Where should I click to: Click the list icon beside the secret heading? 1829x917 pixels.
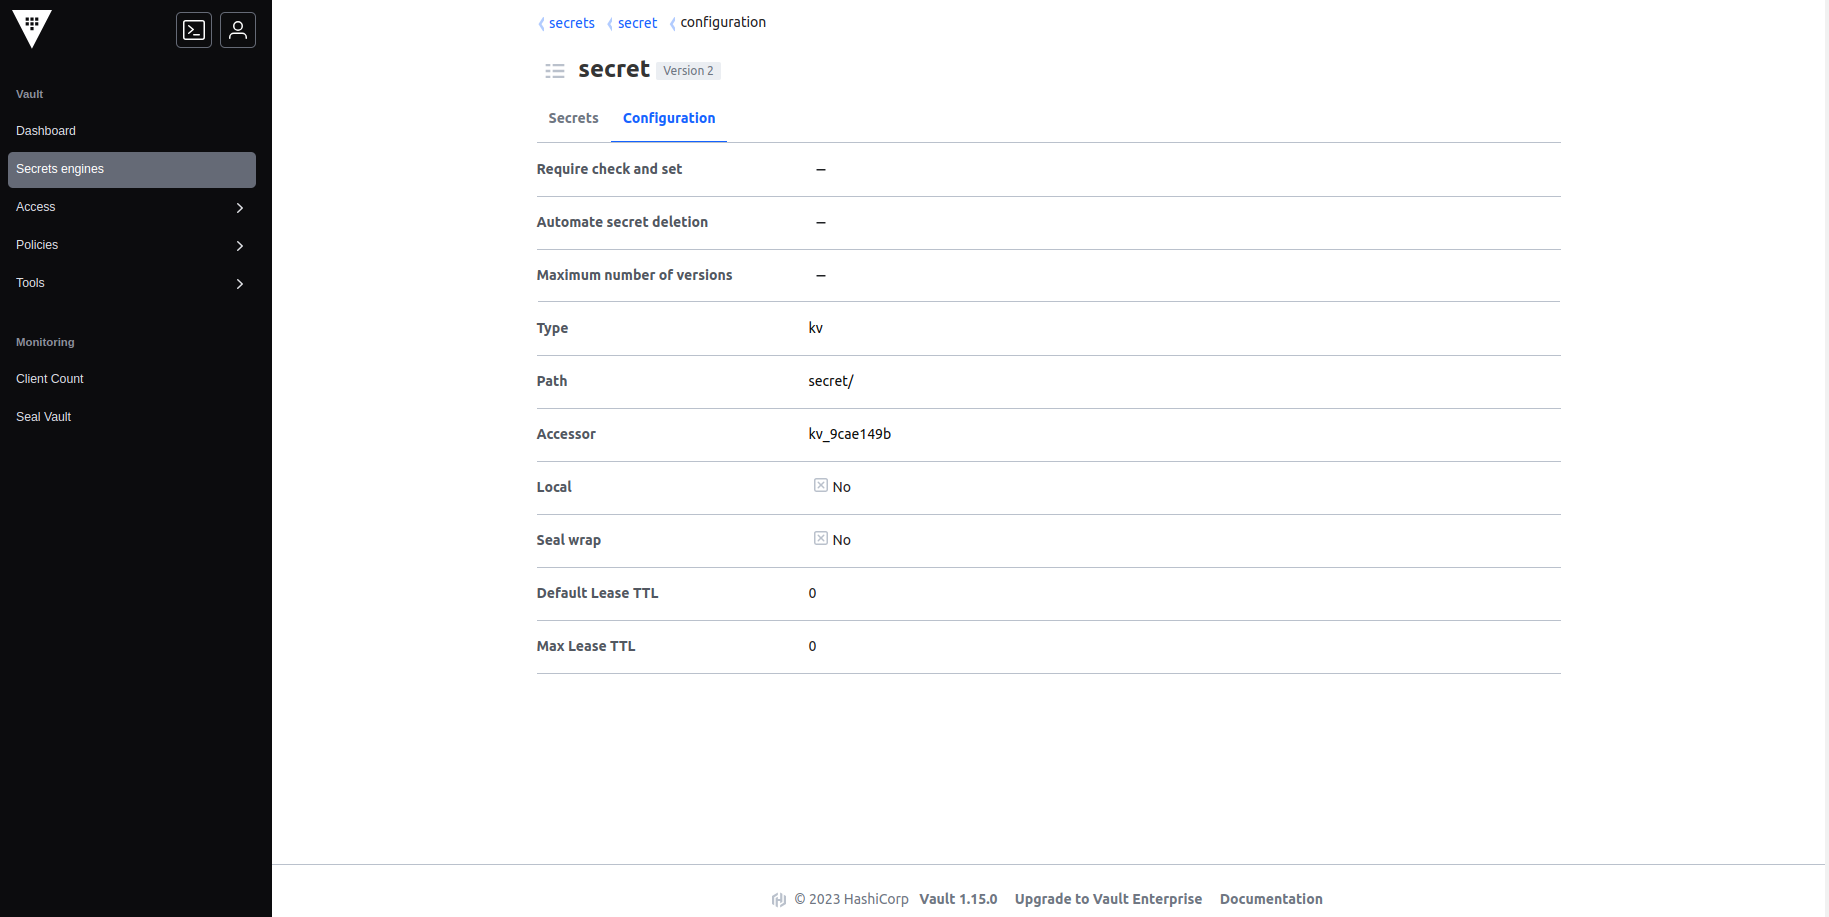[554, 70]
